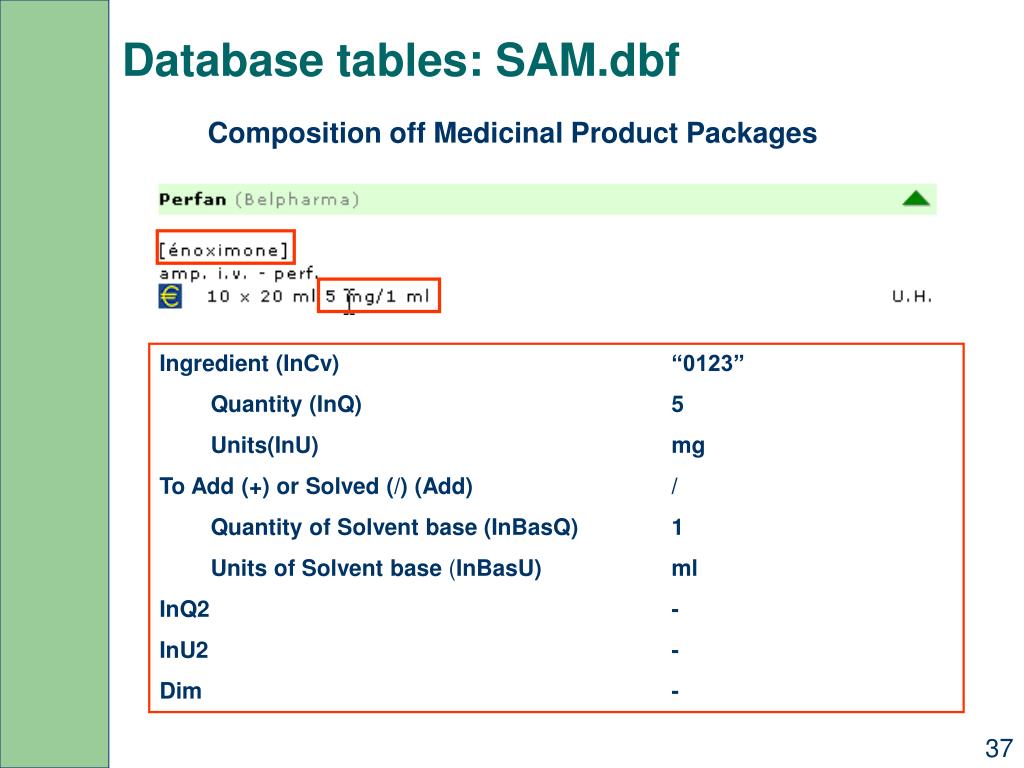Click the ml solvent units value
The image size is (1024, 768).
684,568
